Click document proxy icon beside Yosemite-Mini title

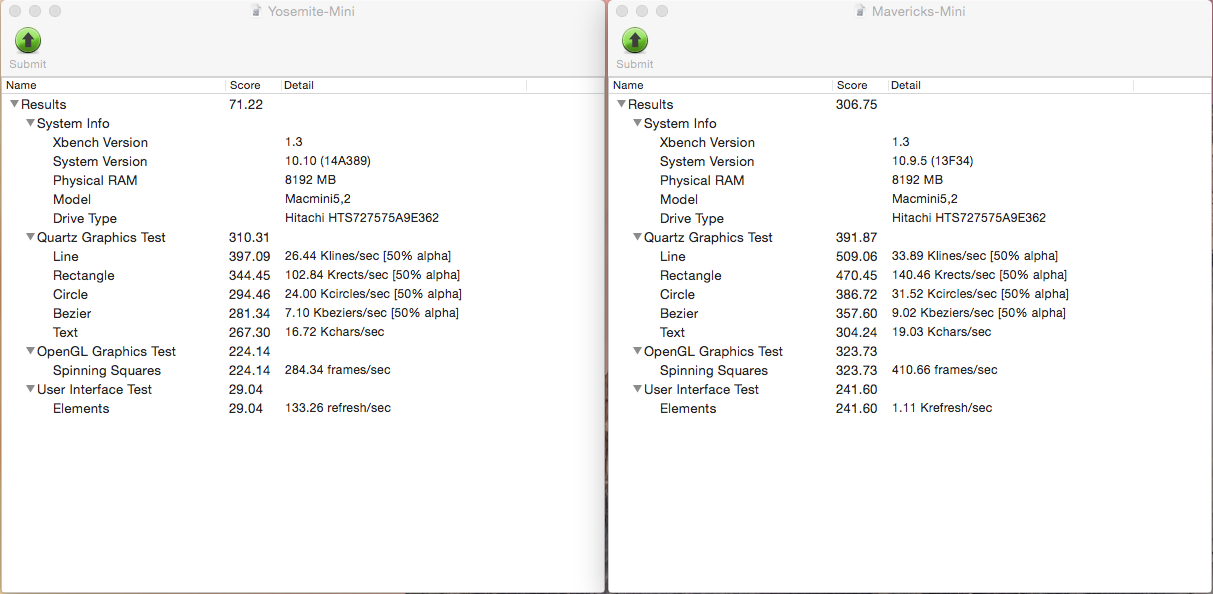[258, 11]
